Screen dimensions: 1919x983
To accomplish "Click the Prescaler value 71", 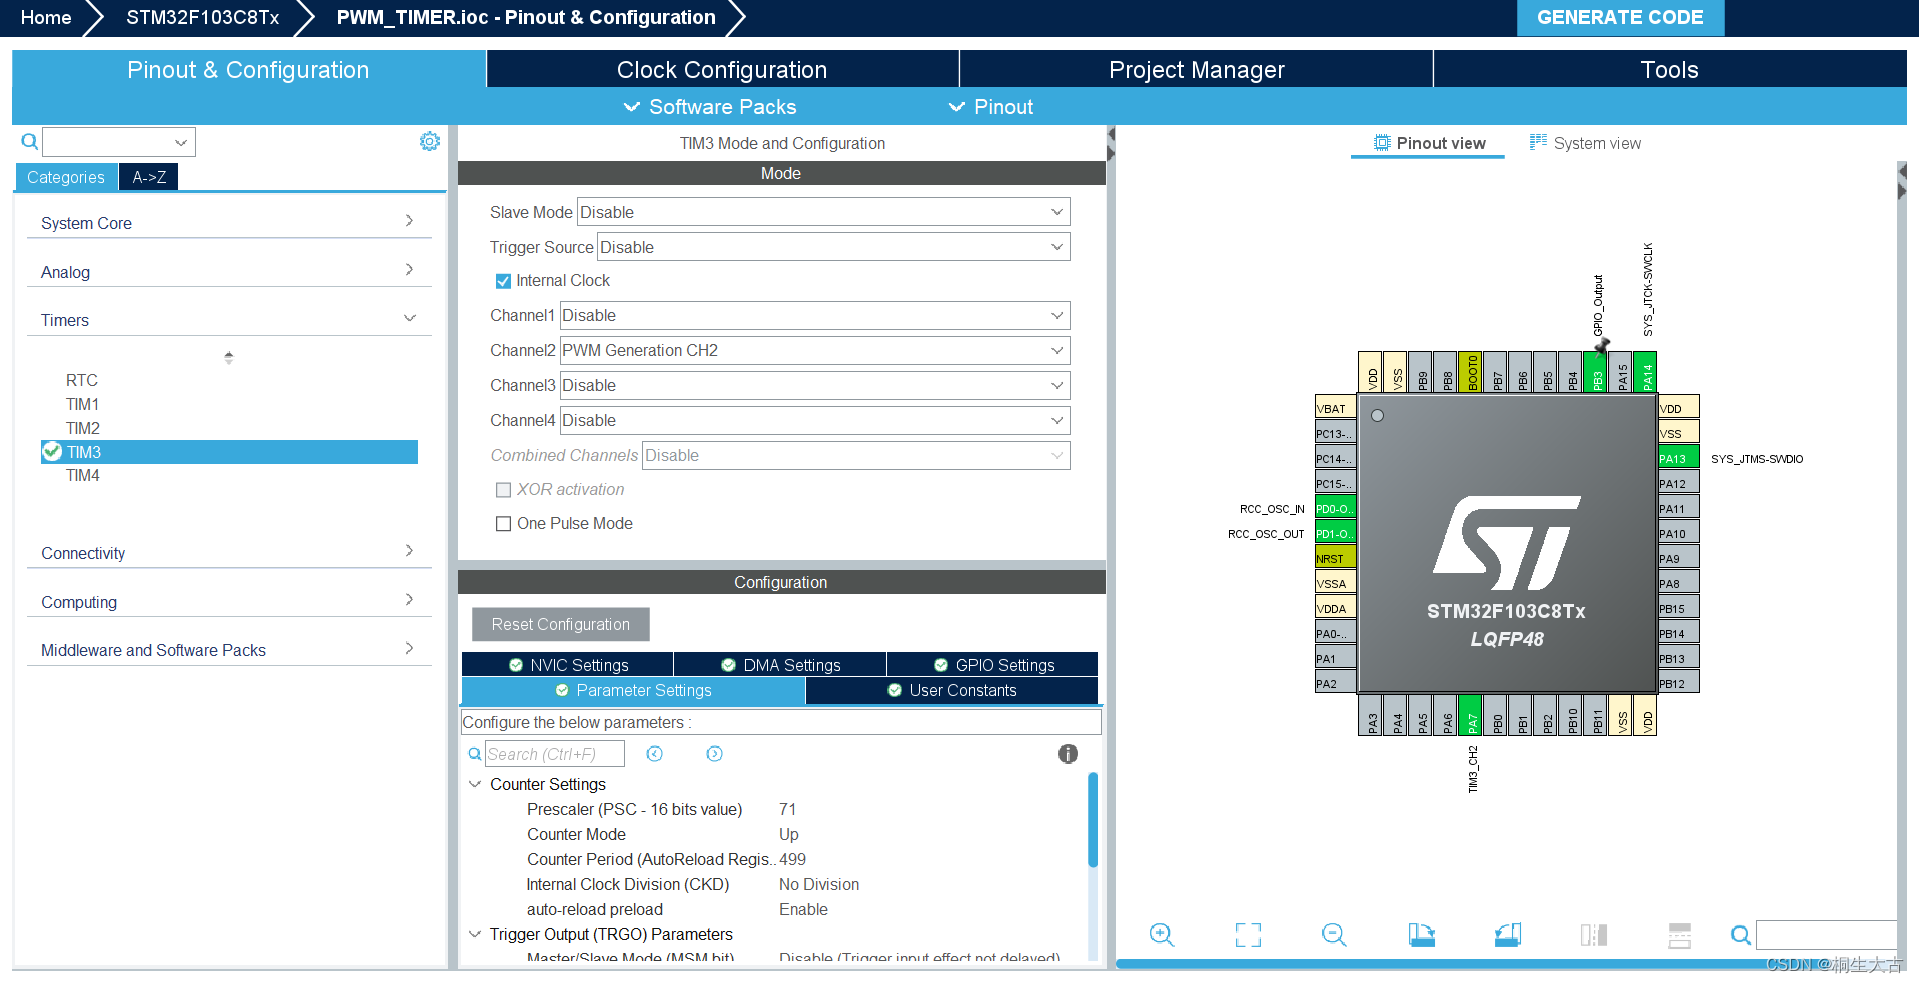I will tap(788, 809).
